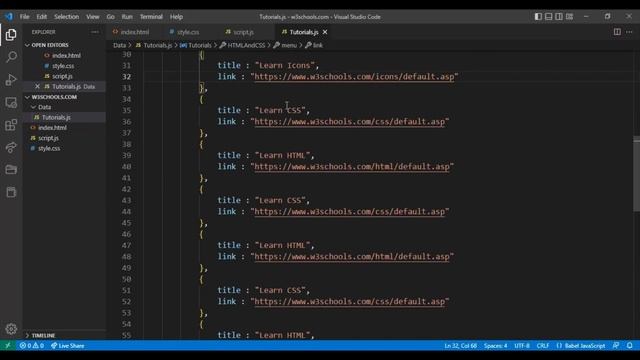The height and width of the screenshot is (360, 640).
Task: Open the Explorer view in activity bar
Action: click(x=11, y=35)
